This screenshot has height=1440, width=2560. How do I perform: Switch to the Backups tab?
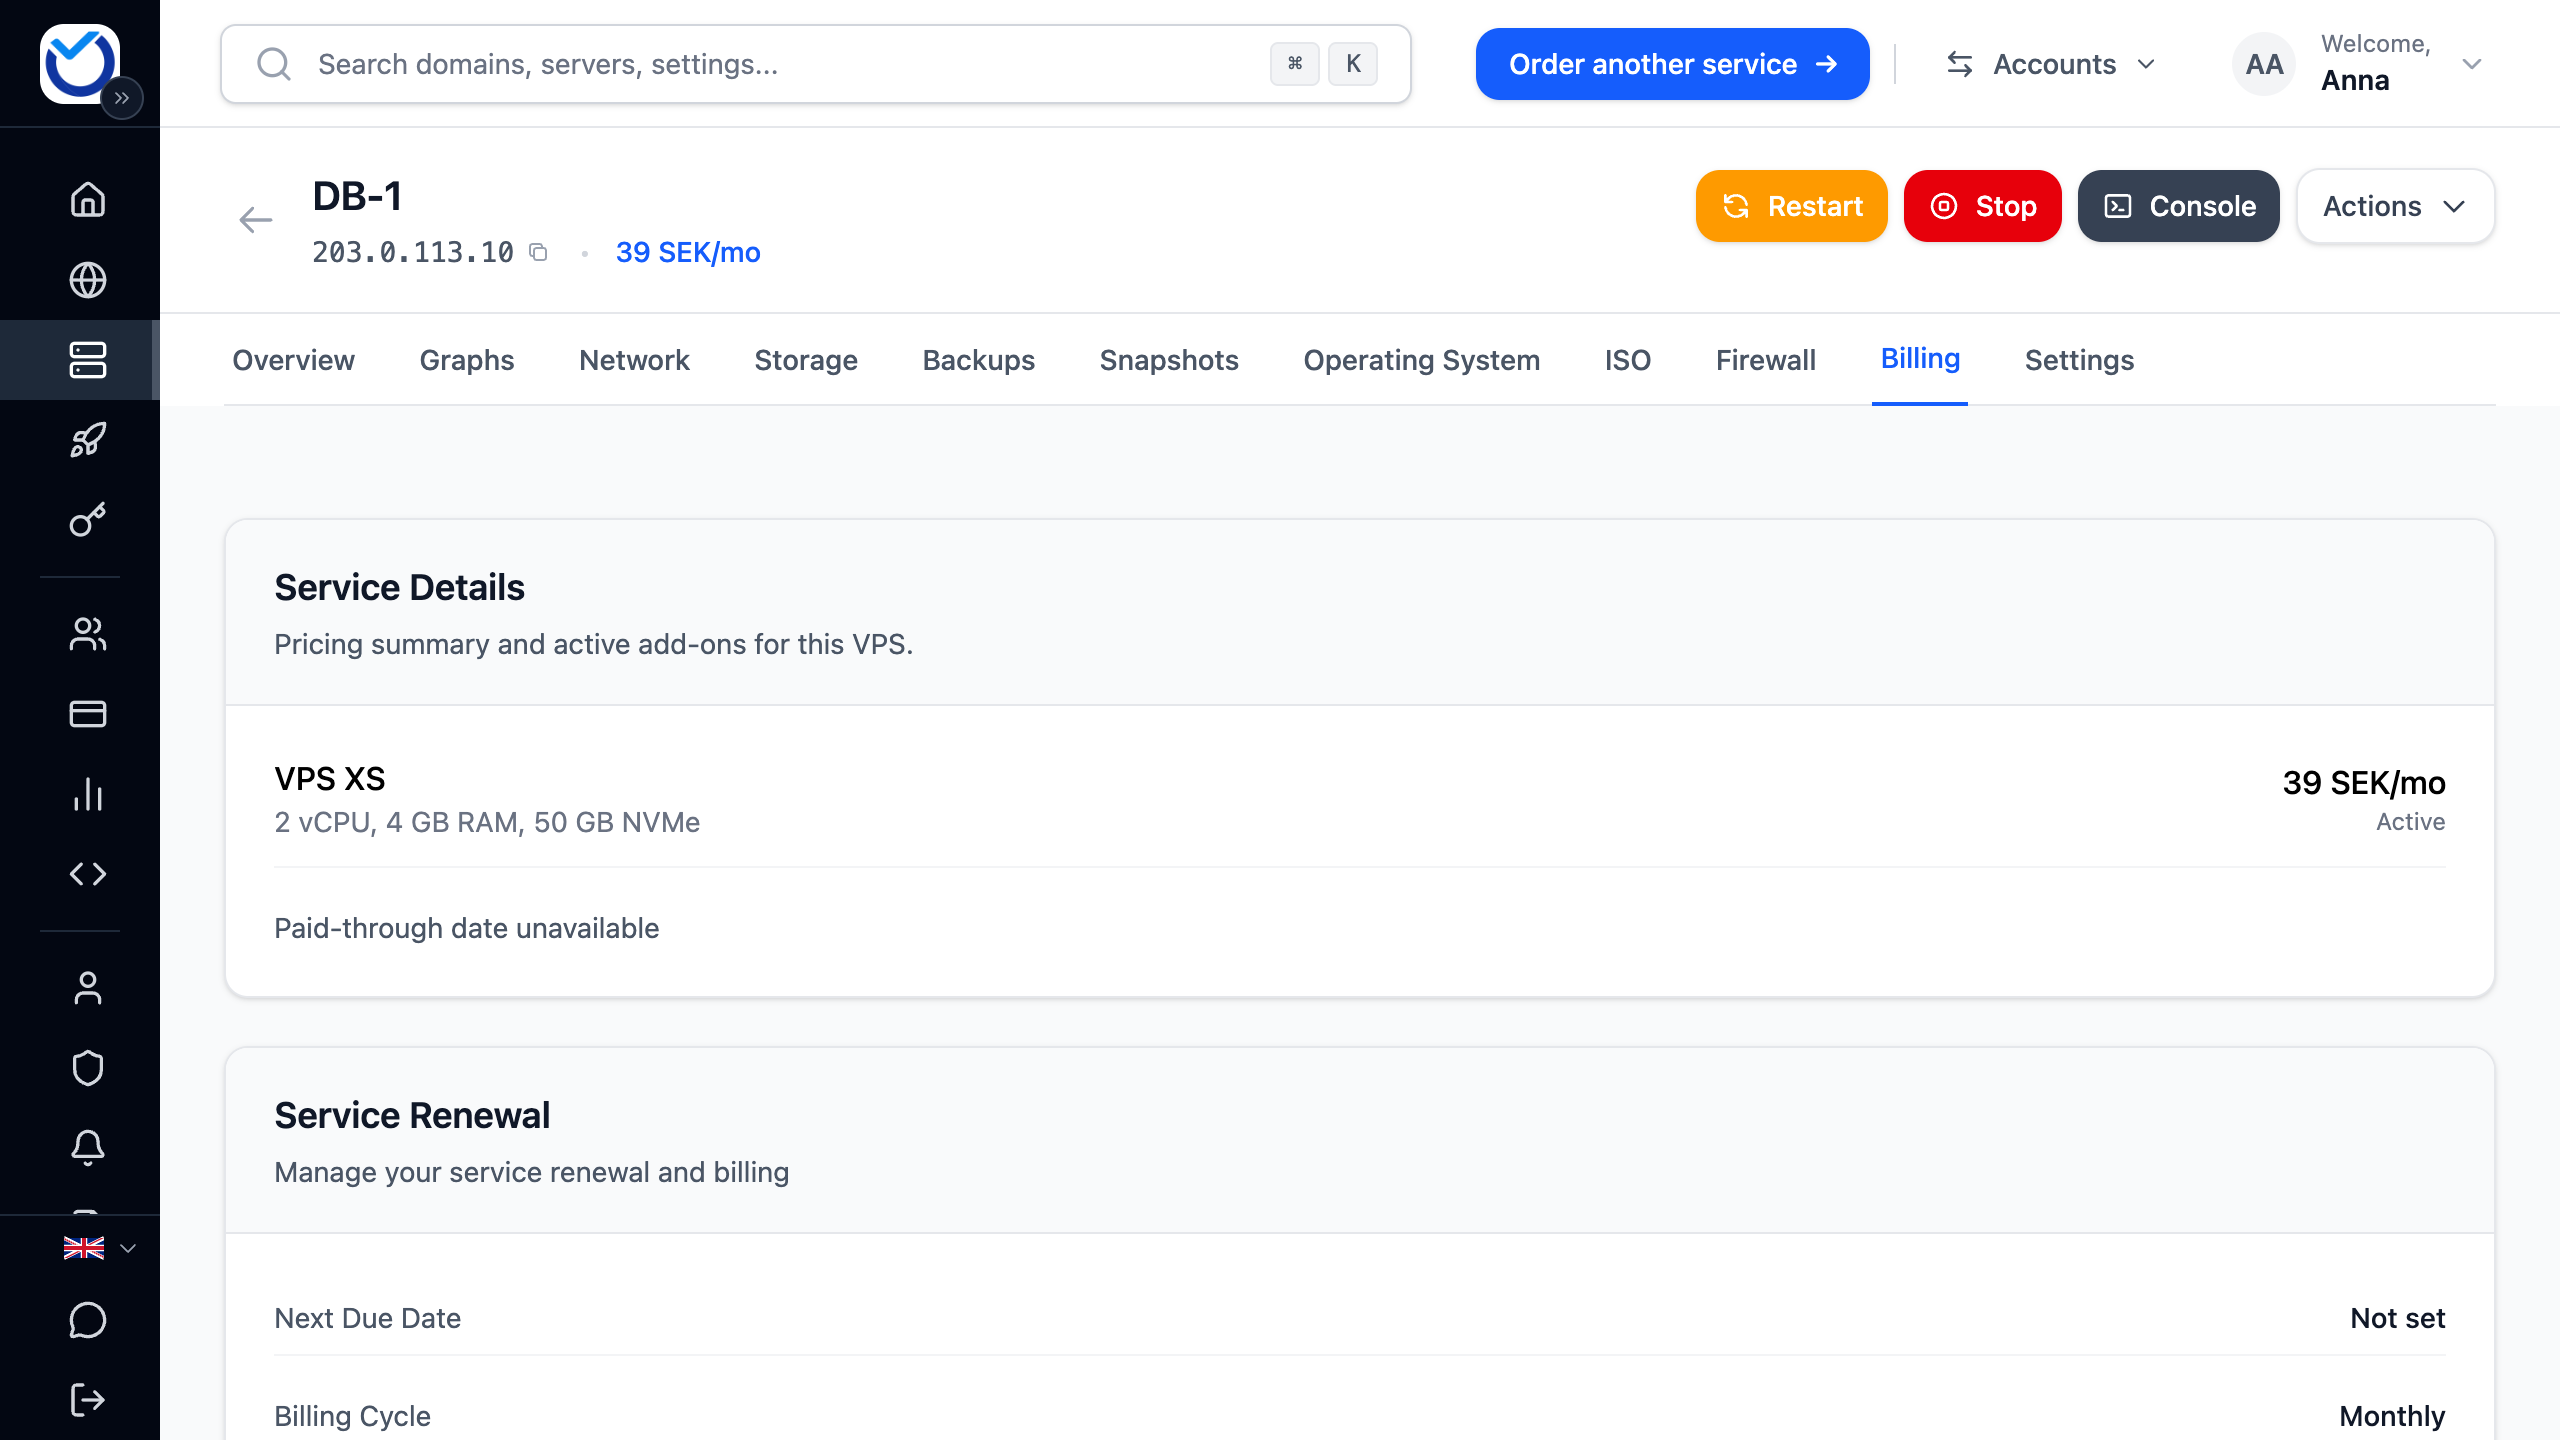[978, 360]
